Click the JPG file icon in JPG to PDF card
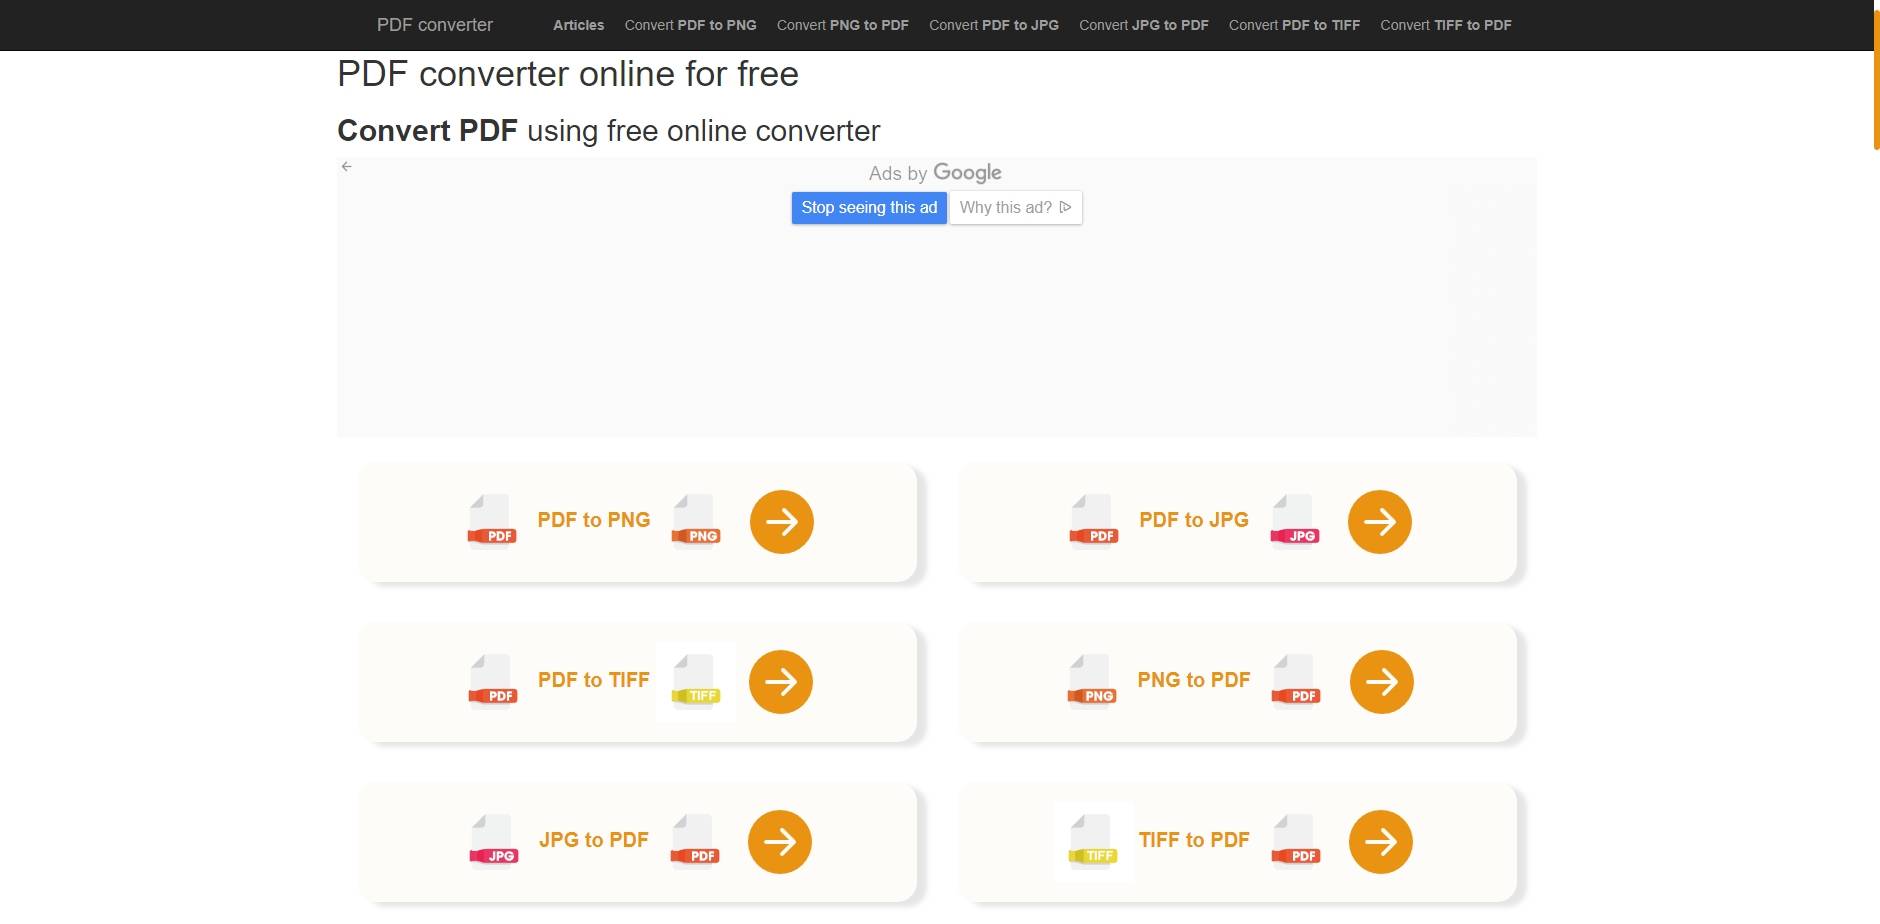 [x=494, y=842]
